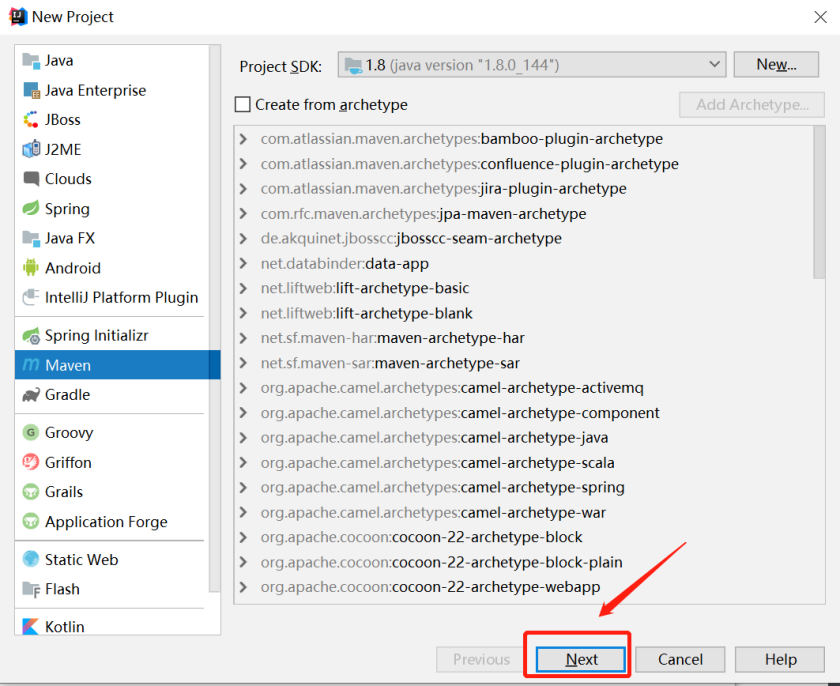This screenshot has height=686, width=840.
Task: Select Spring project type label
Action: pos(67,209)
